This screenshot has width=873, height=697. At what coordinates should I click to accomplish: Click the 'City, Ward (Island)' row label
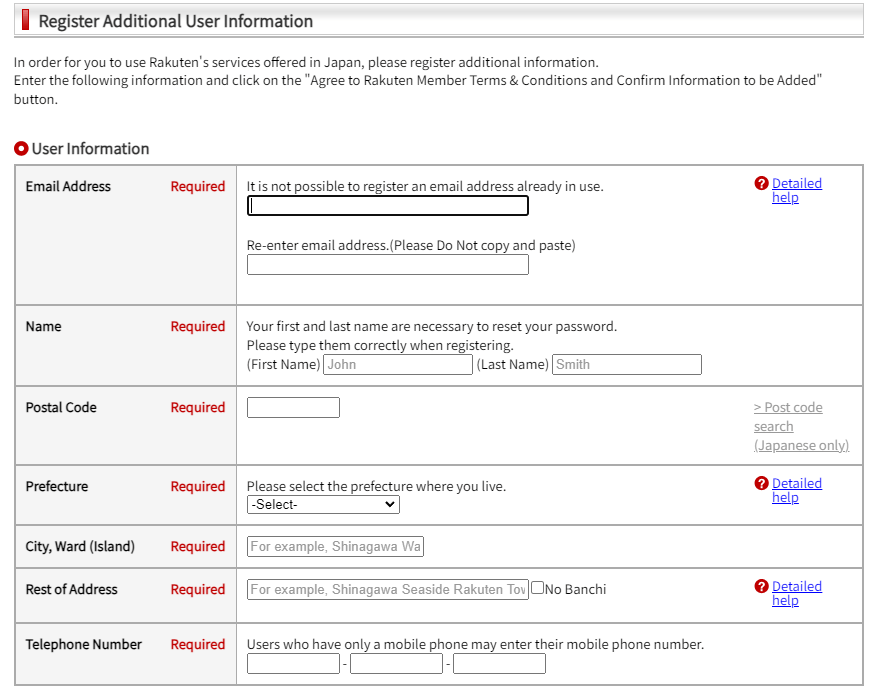pyautogui.click(x=80, y=547)
